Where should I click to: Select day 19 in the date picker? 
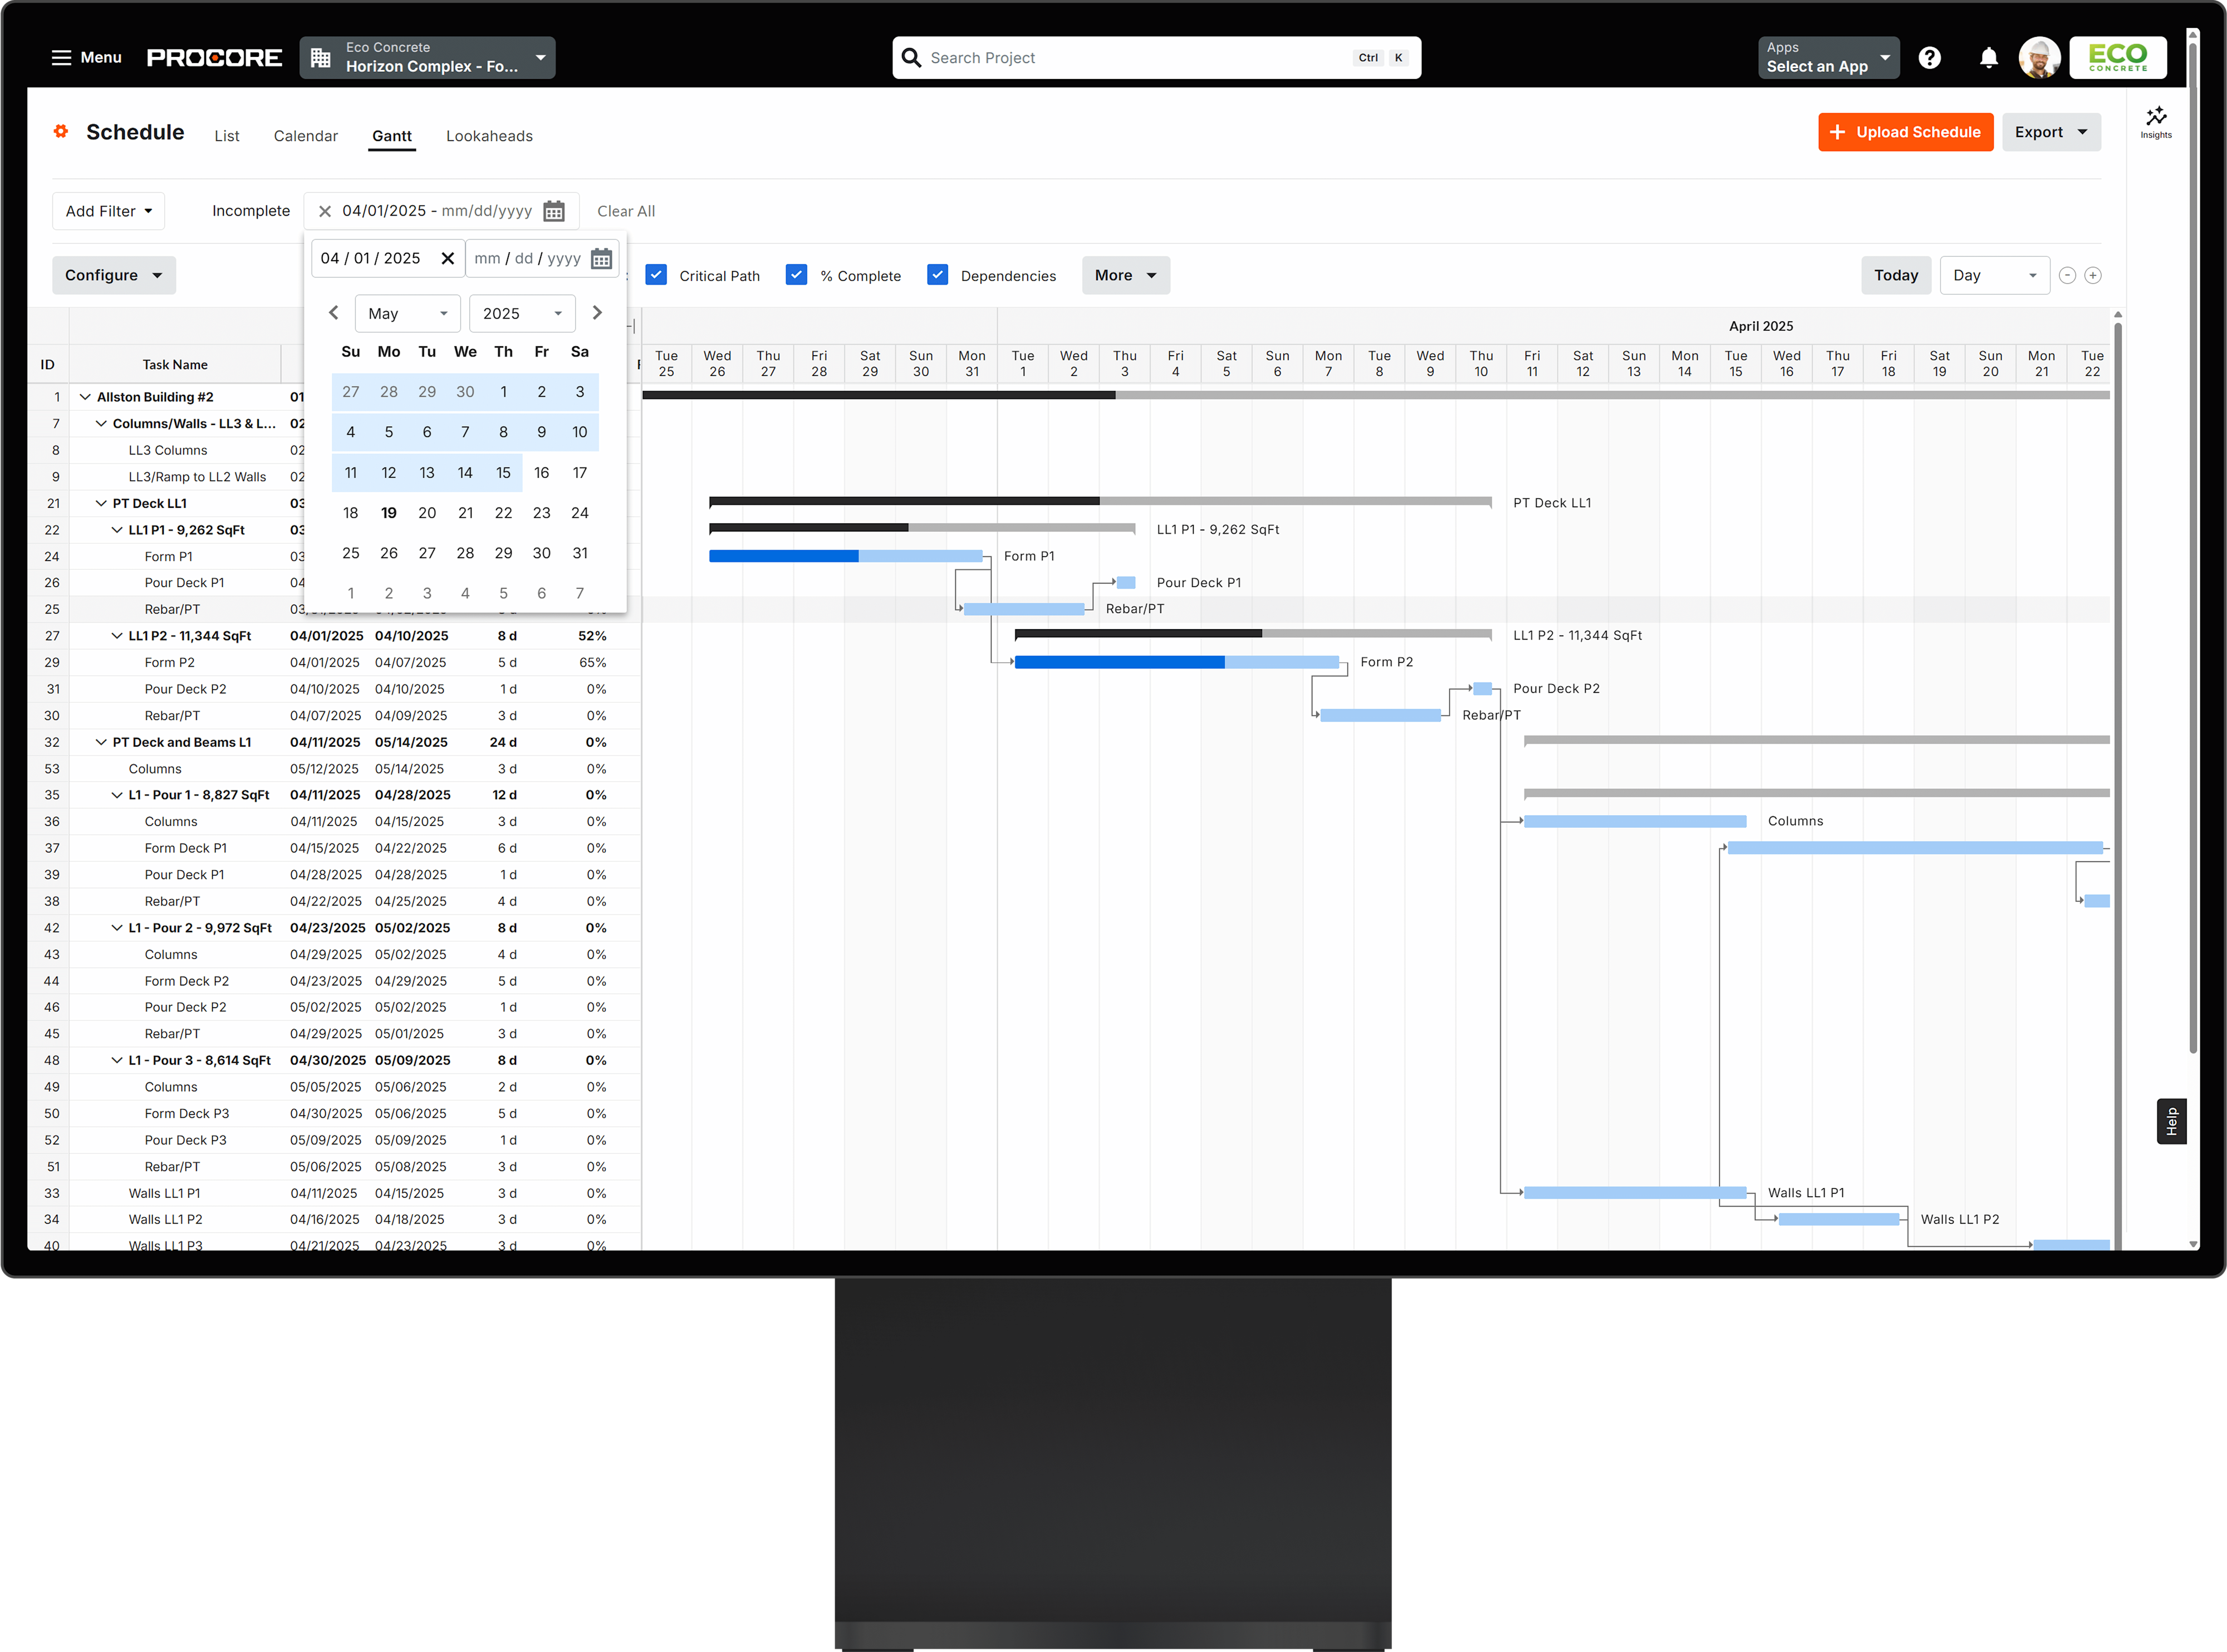[389, 513]
